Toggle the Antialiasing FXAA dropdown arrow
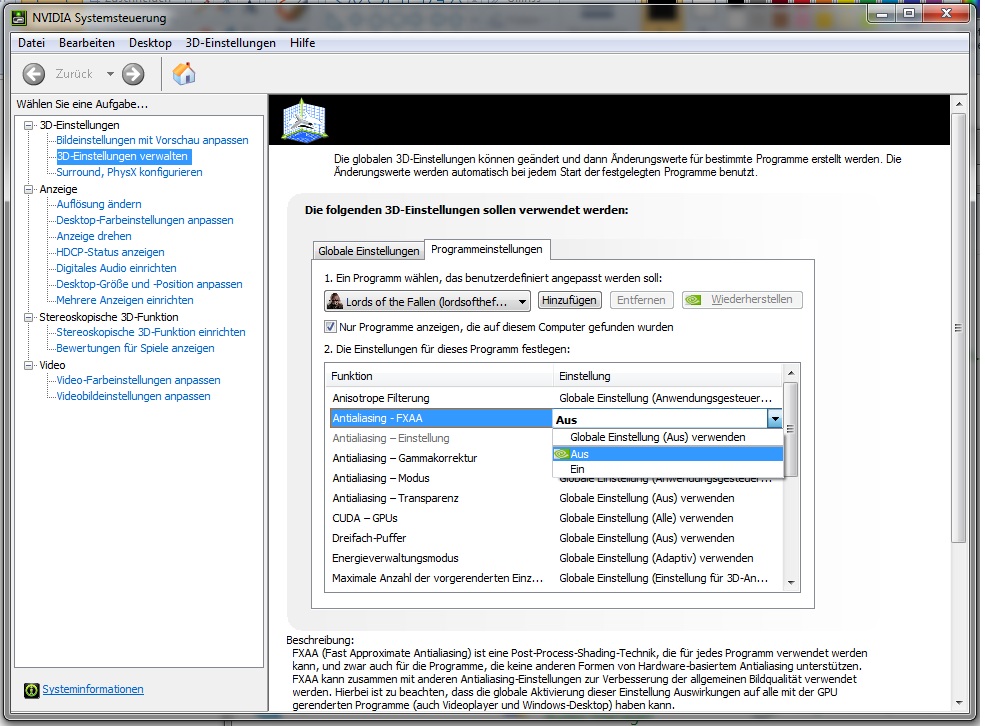The height and width of the screenshot is (726, 985). tap(775, 419)
